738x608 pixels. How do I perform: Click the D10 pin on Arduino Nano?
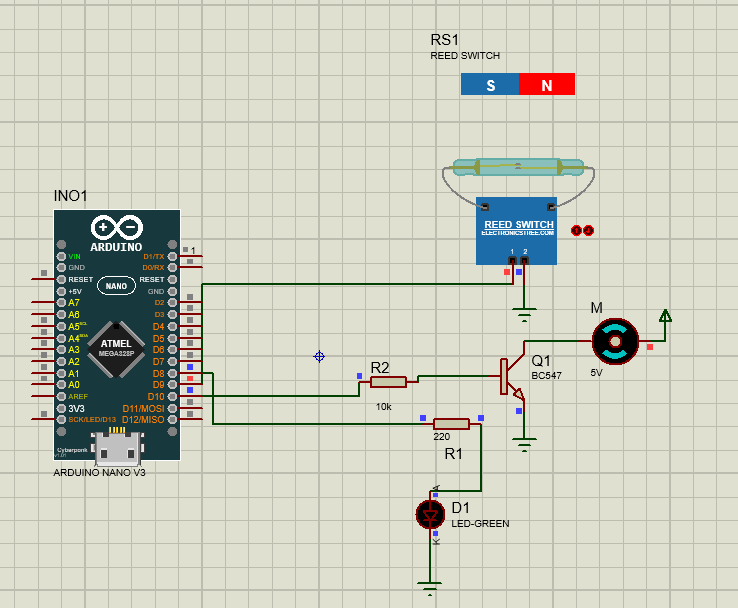tap(172, 396)
